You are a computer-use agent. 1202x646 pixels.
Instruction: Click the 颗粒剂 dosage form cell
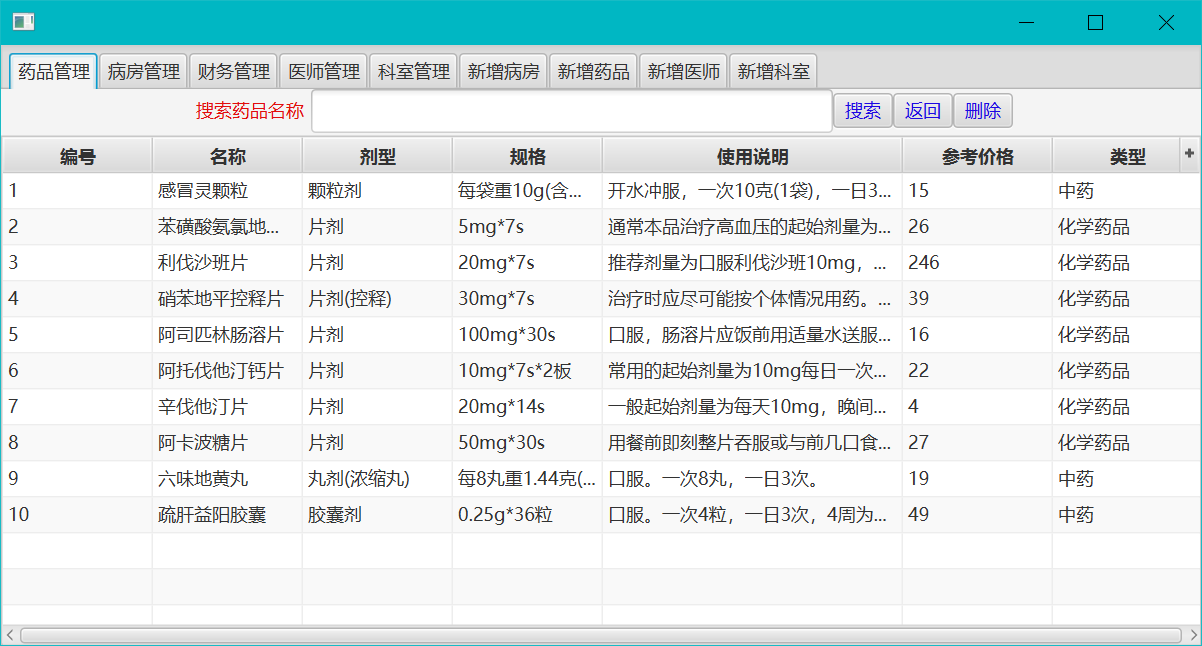coord(377,191)
